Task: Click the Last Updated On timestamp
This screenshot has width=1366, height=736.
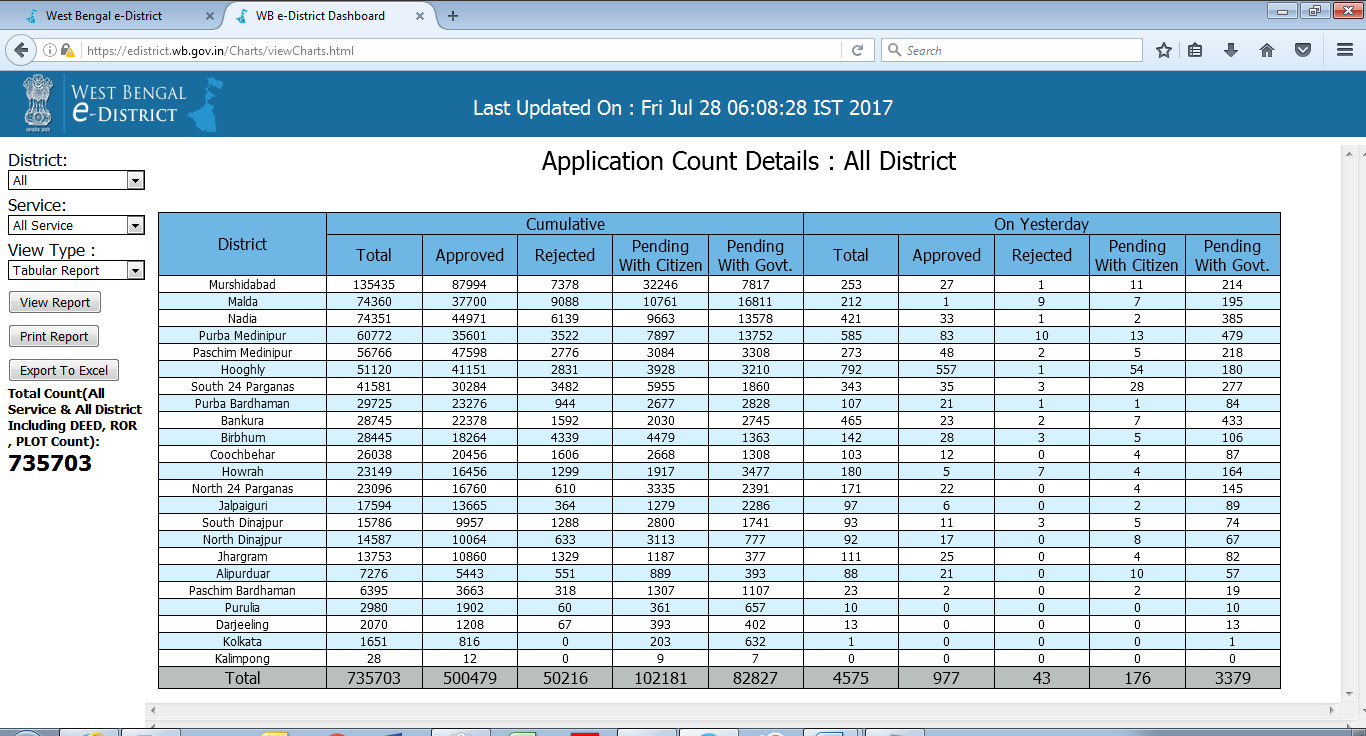Action: 683,108
